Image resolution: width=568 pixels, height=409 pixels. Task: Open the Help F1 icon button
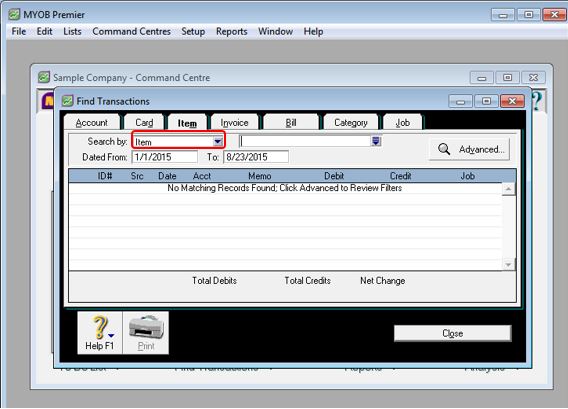point(100,333)
